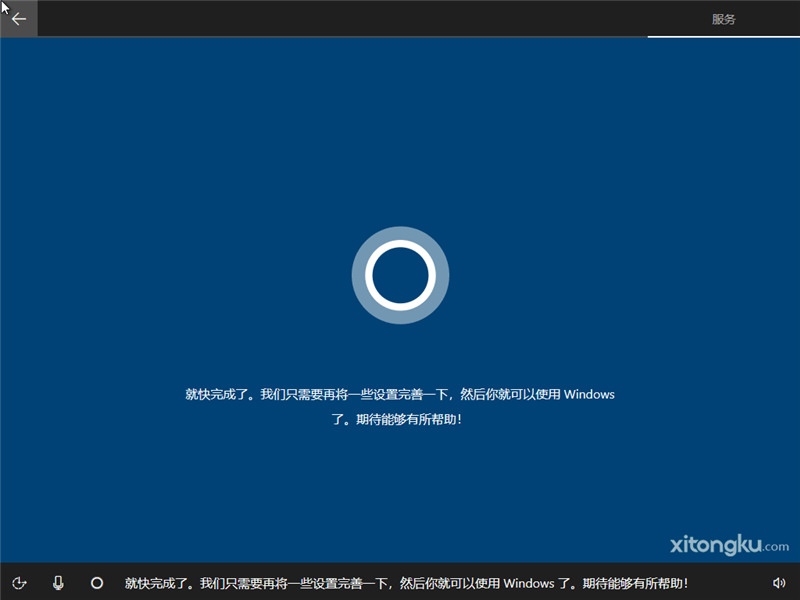
Task: Go back with the arrow button
Action: pos(19,19)
